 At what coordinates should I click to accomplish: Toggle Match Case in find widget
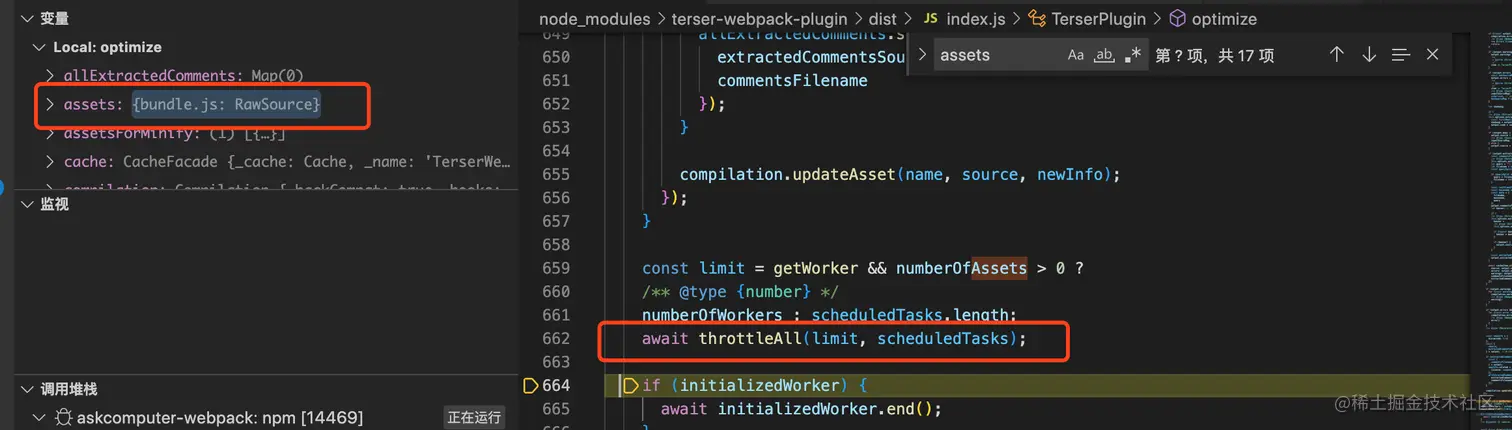pyautogui.click(x=1076, y=55)
